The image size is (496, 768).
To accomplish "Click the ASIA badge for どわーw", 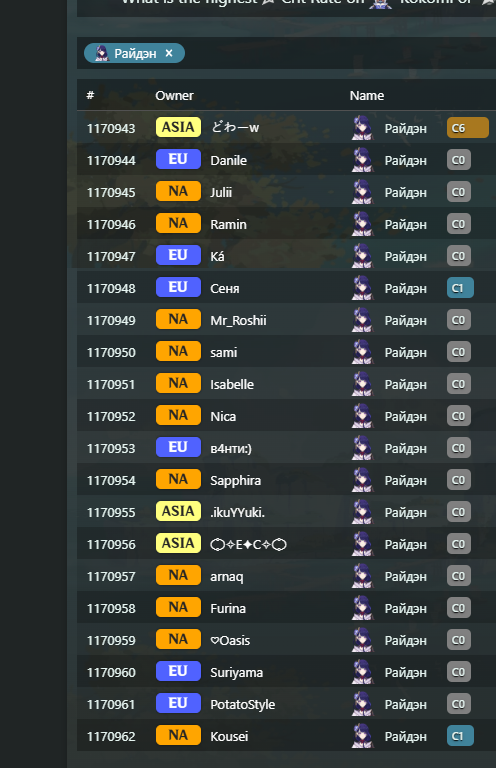I will click(x=178, y=127).
